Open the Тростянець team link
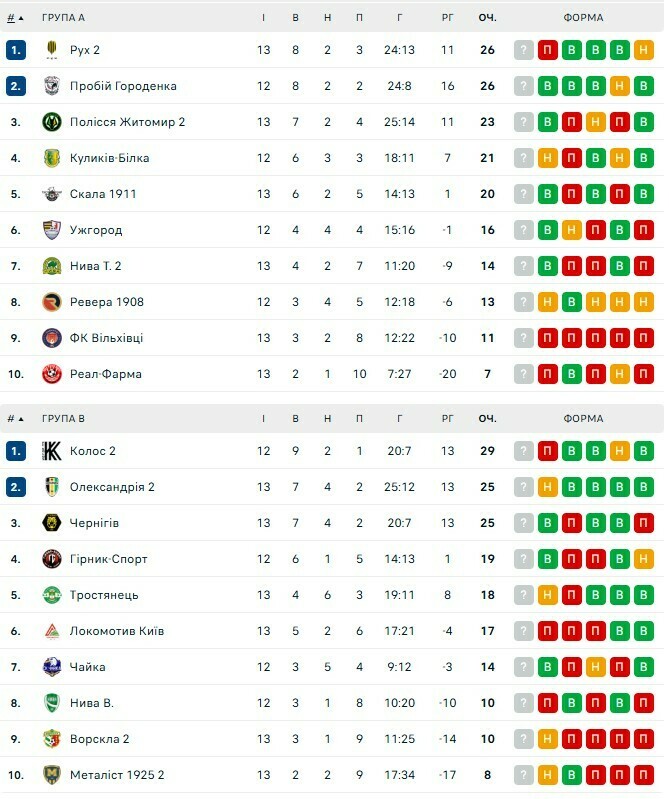The image size is (669, 799). click(x=104, y=595)
